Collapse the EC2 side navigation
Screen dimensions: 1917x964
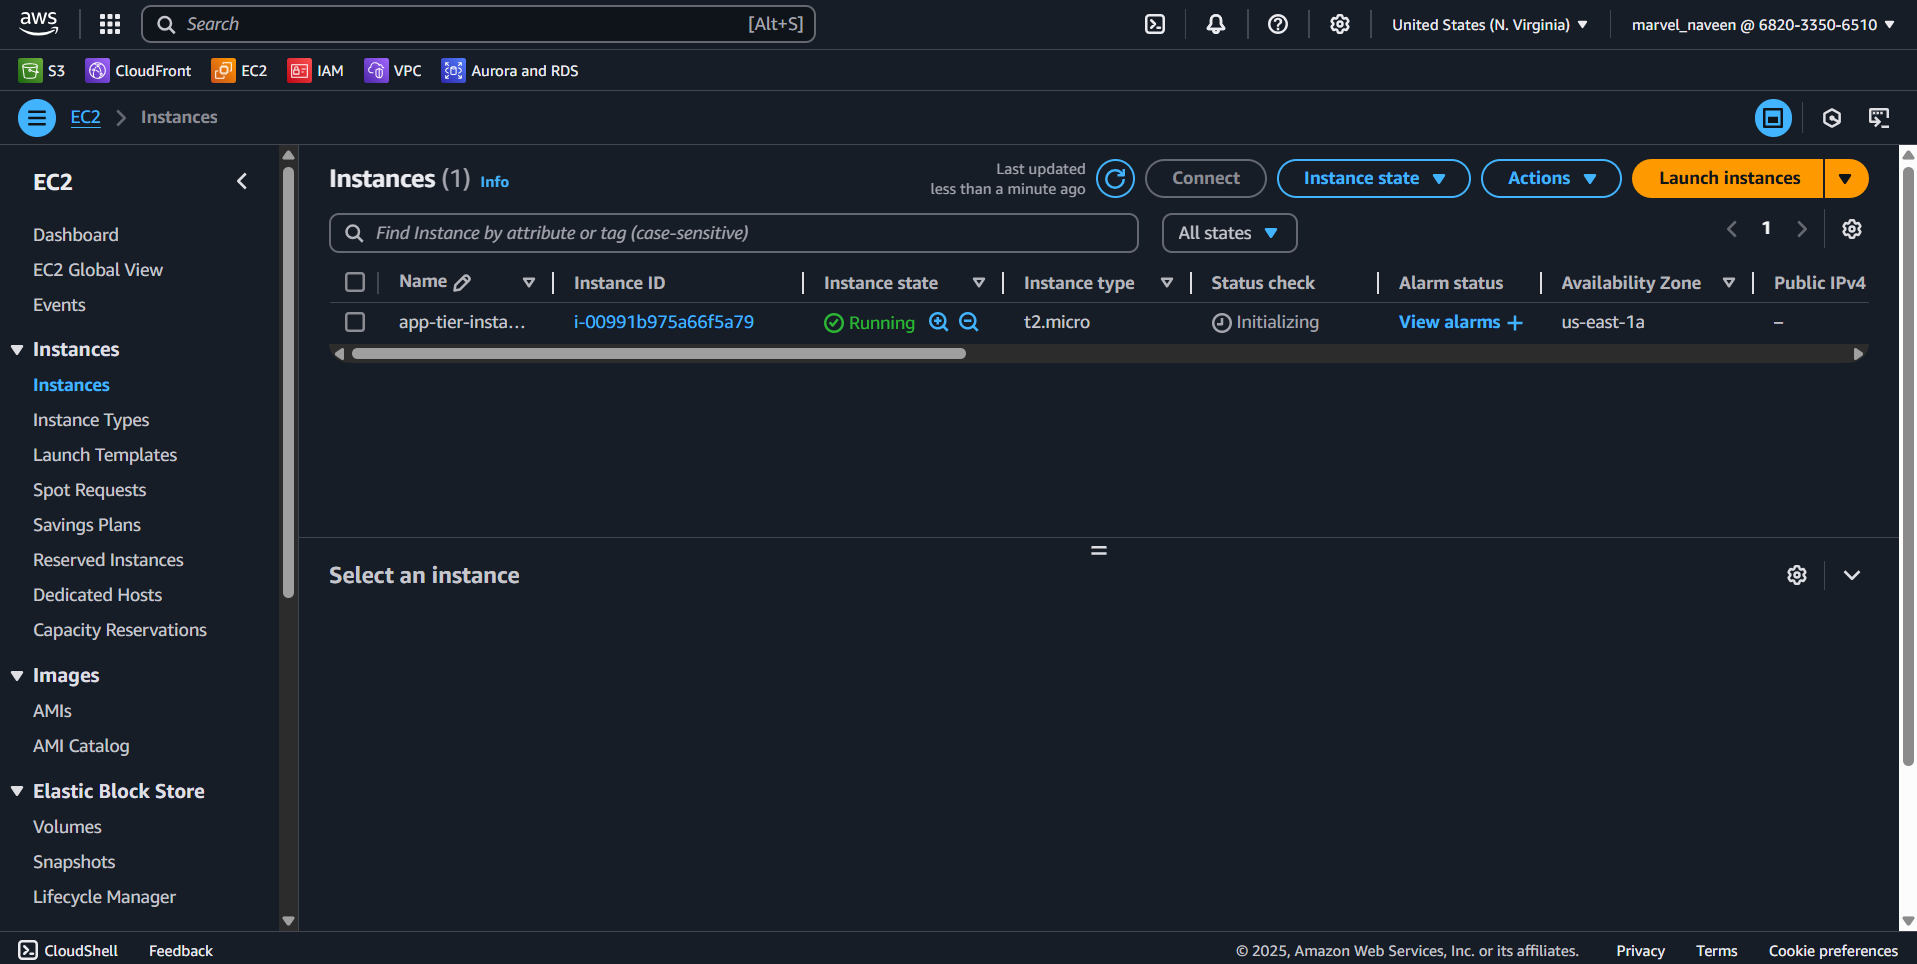241,181
